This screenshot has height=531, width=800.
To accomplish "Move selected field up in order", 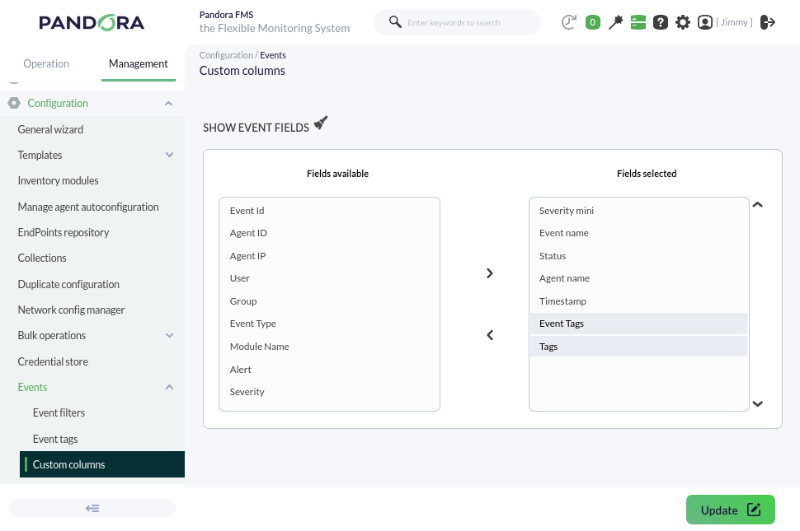I will click(x=758, y=205).
